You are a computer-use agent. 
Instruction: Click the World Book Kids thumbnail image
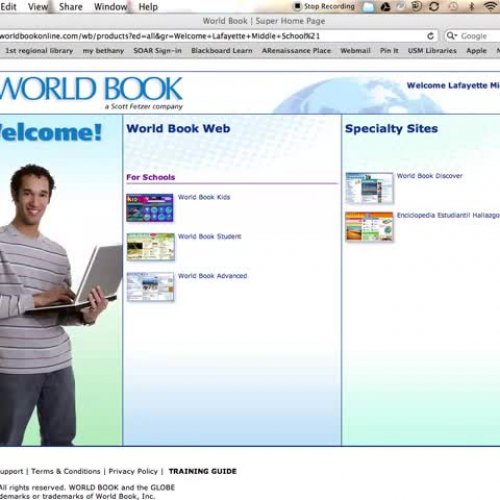click(x=150, y=208)
